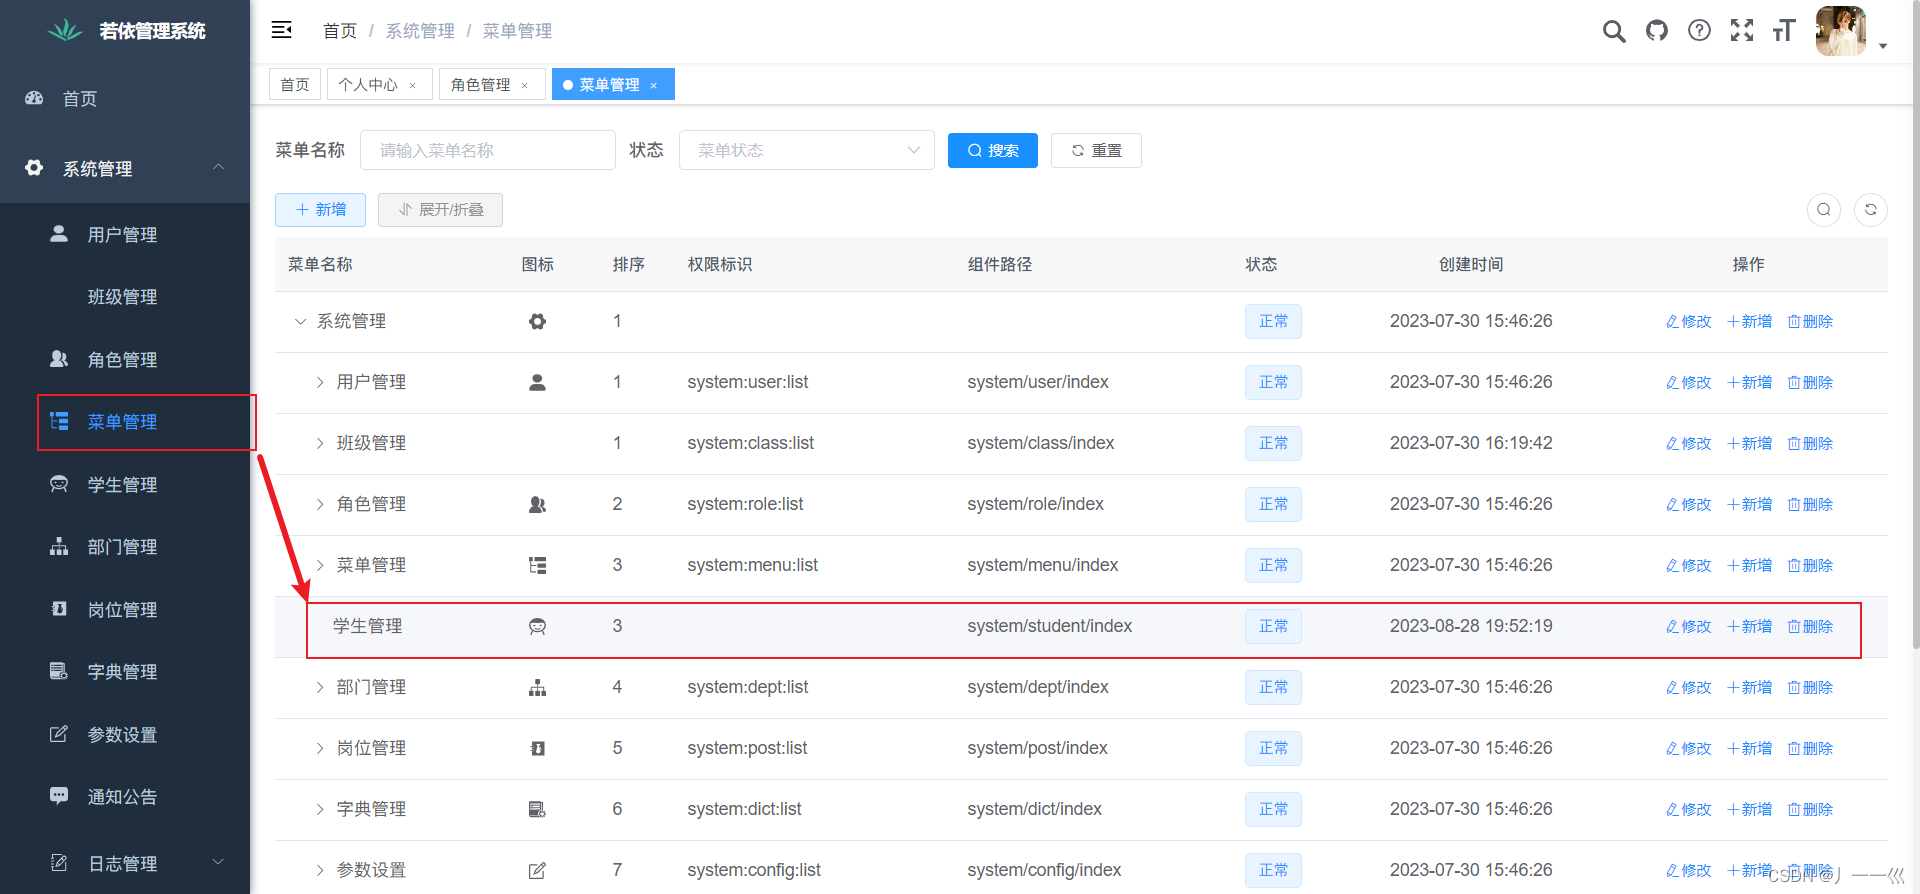The image size is (1920, 894).
Task: Open 班级管理 in the sidebar
Action: (x=125, y=297)
